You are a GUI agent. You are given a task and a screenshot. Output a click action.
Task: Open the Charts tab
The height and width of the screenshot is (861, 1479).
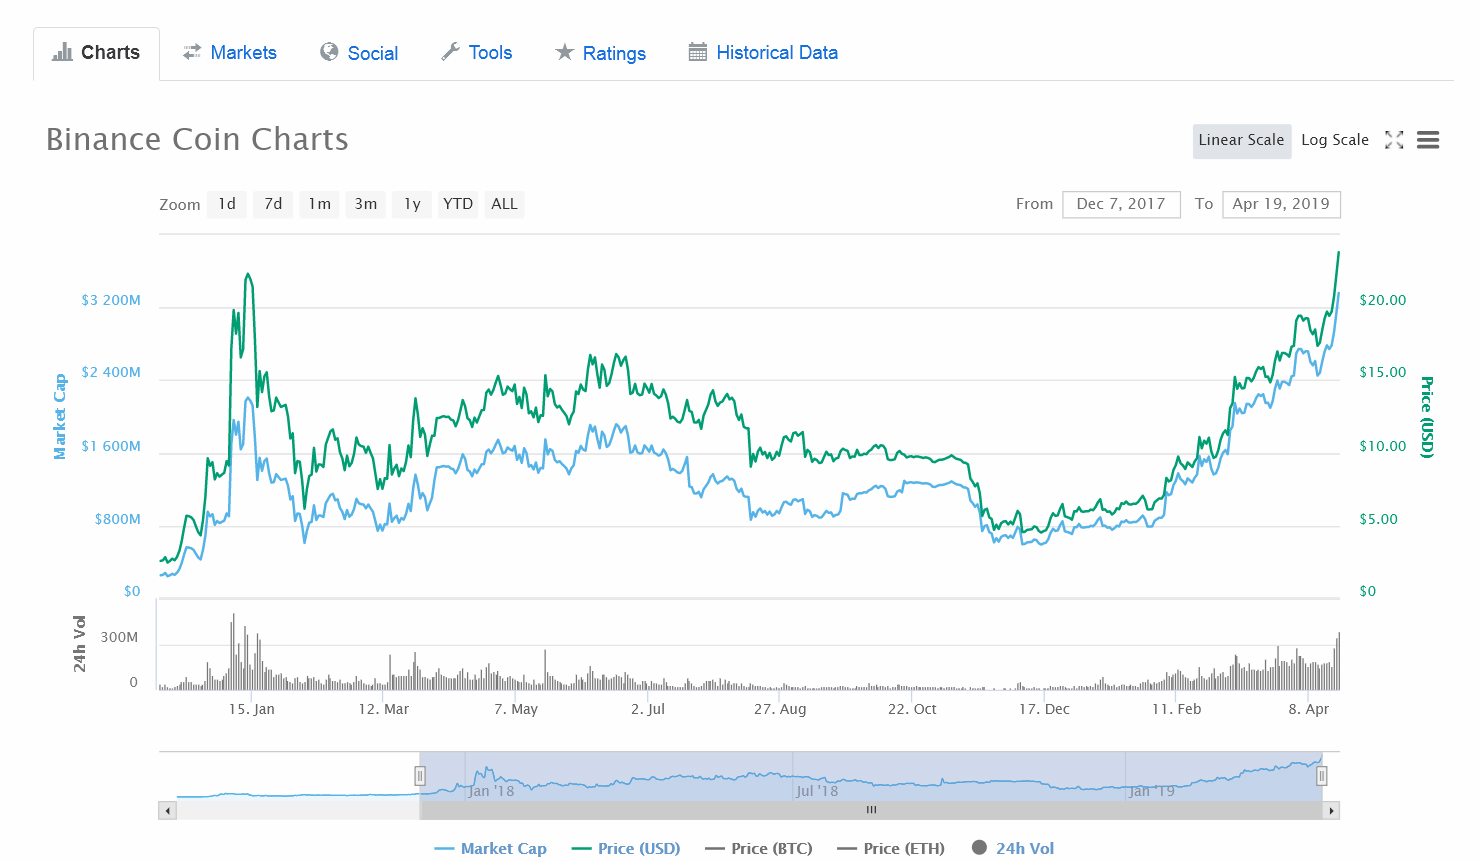coord(96,53)
